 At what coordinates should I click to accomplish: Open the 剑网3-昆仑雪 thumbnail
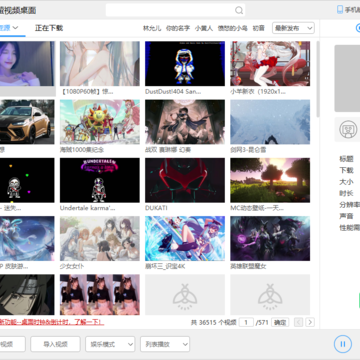270,122
